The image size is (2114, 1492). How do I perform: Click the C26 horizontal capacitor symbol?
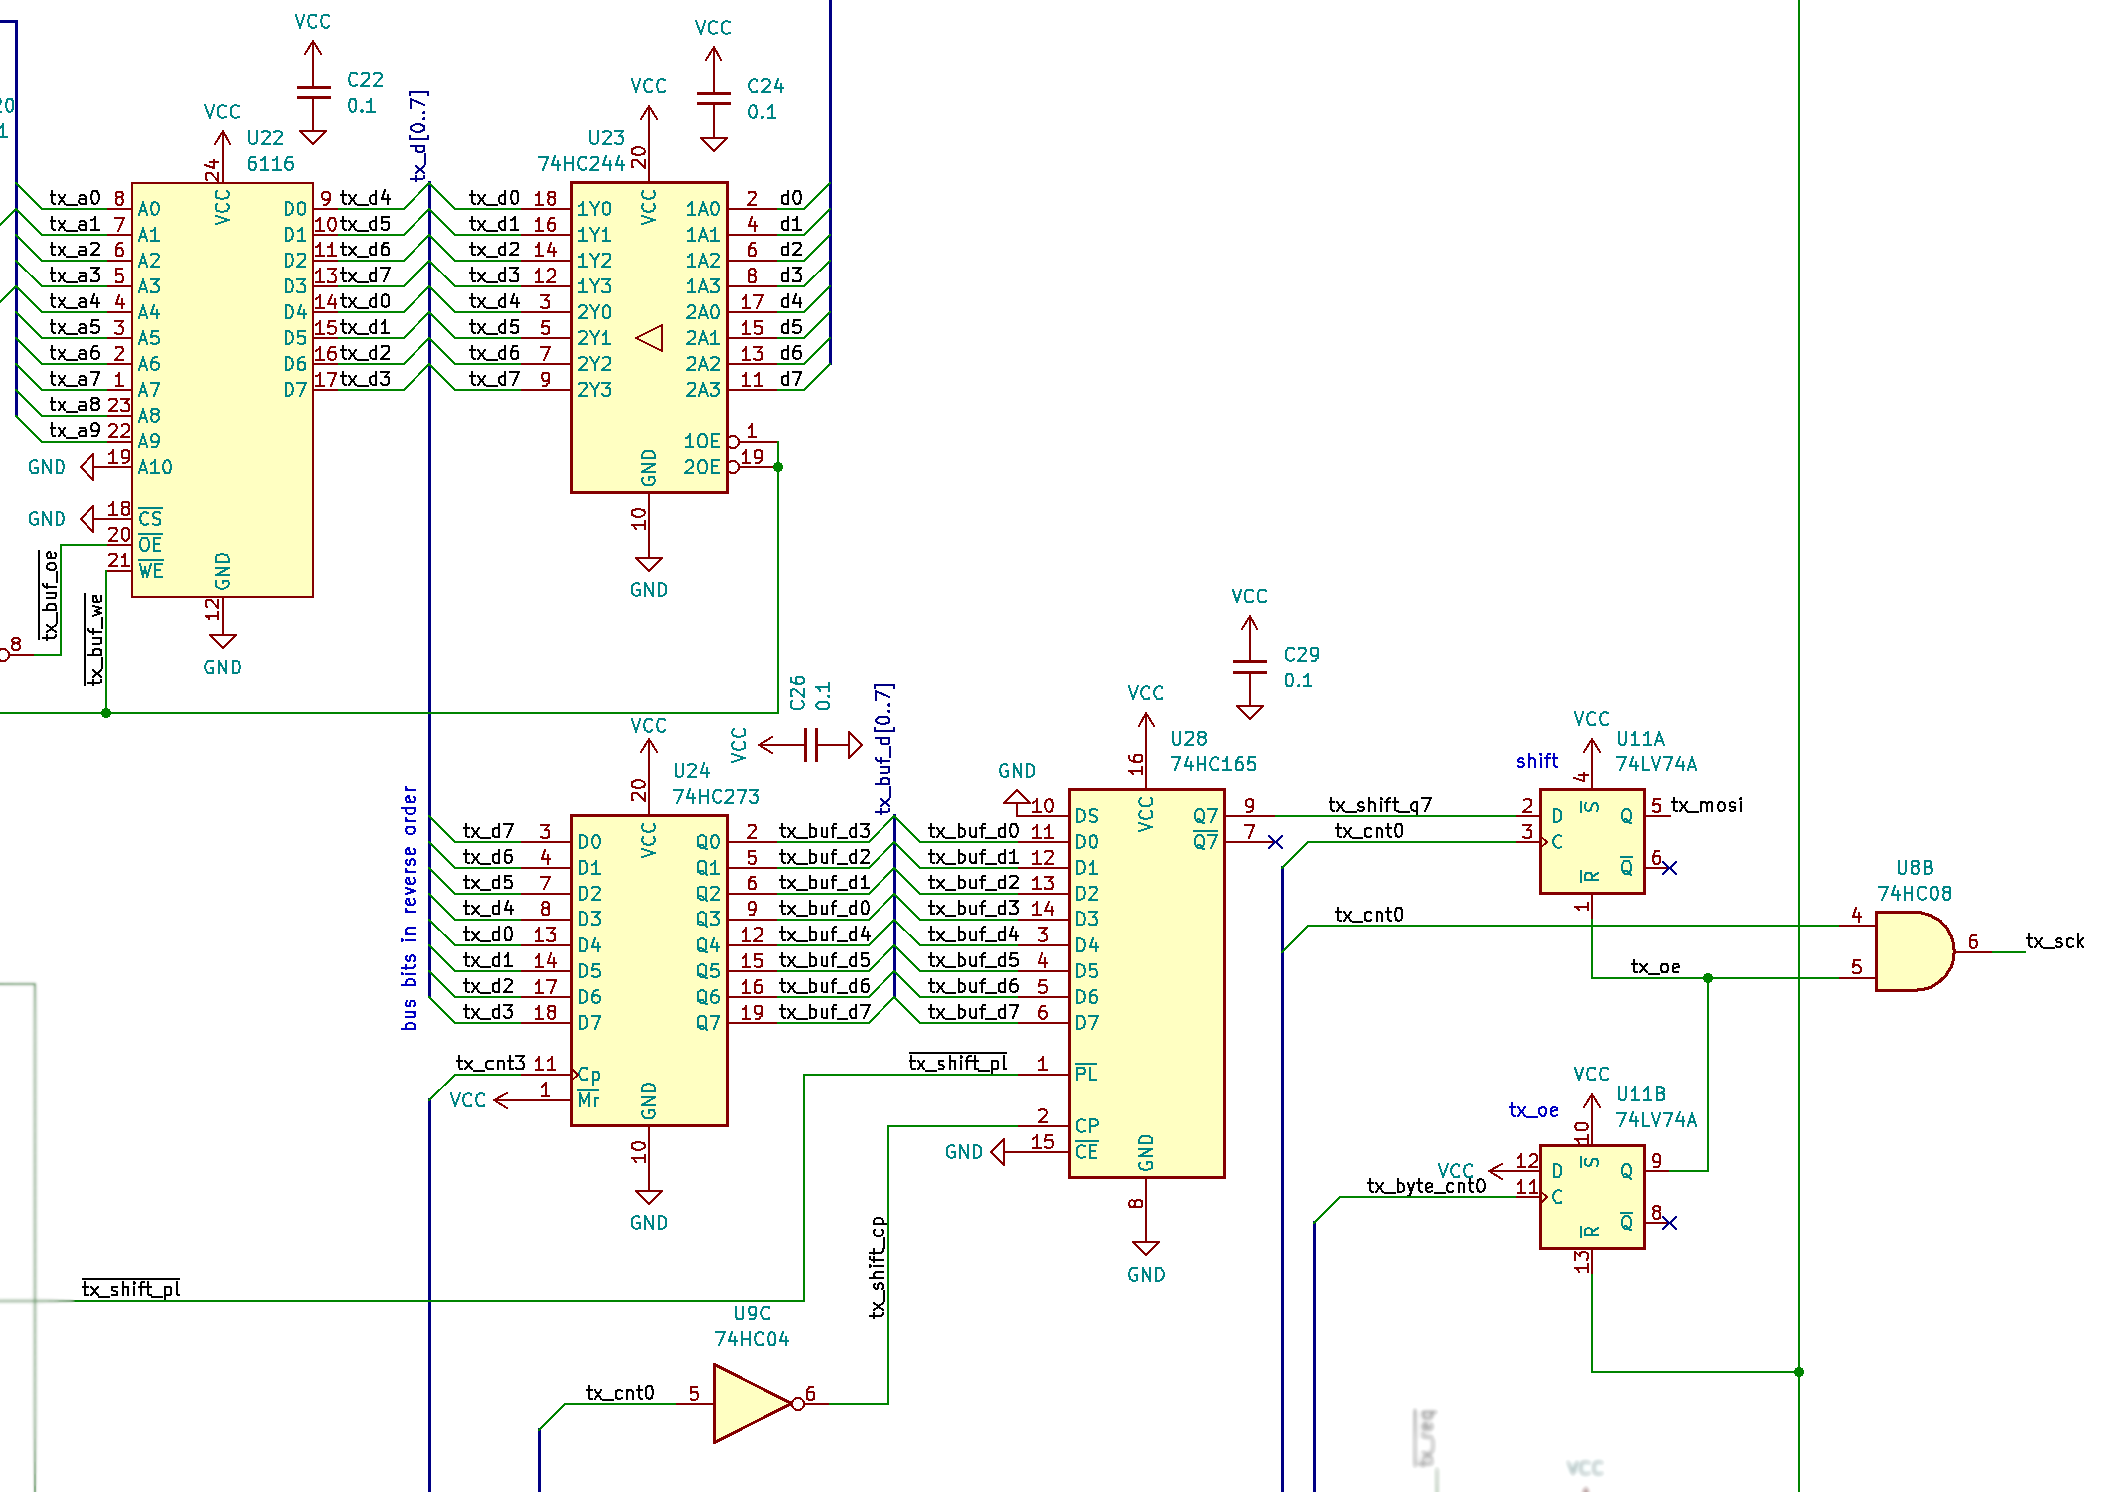(811, 745)
